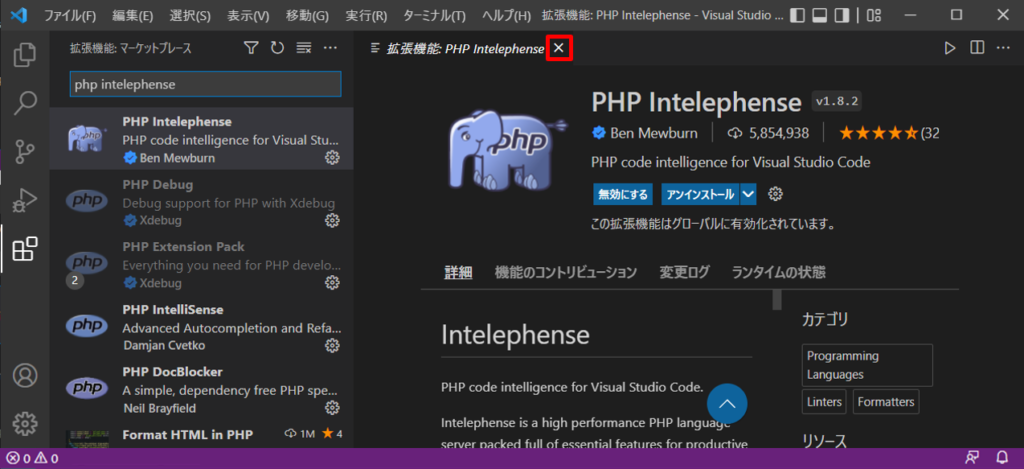Click the v1.8.2 version badge
The image size is (1024, 469).
tap(838, 102)
